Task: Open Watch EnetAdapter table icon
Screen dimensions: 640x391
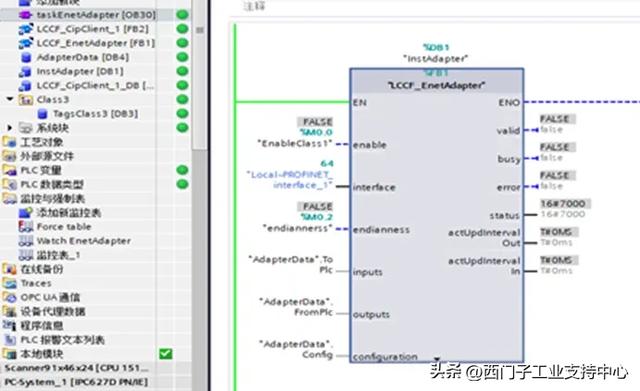Action: click(x=25, y=241)
